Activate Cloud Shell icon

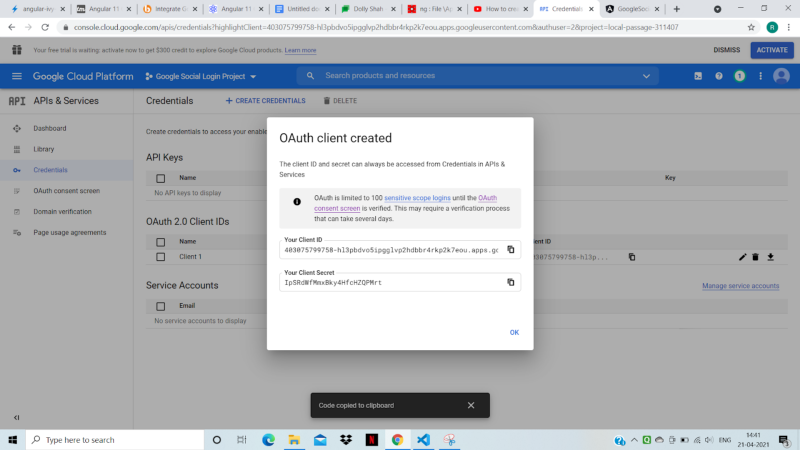tap(697, 76)
